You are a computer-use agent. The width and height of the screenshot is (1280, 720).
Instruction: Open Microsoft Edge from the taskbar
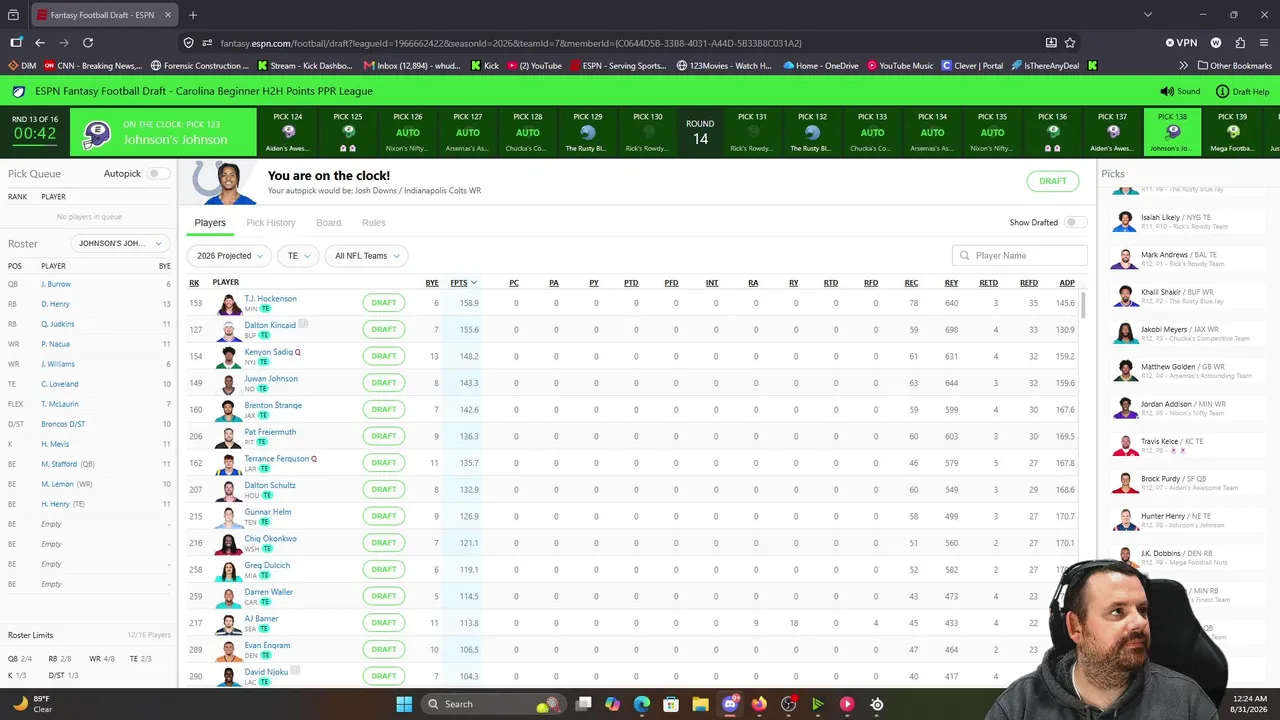(642, 704)
